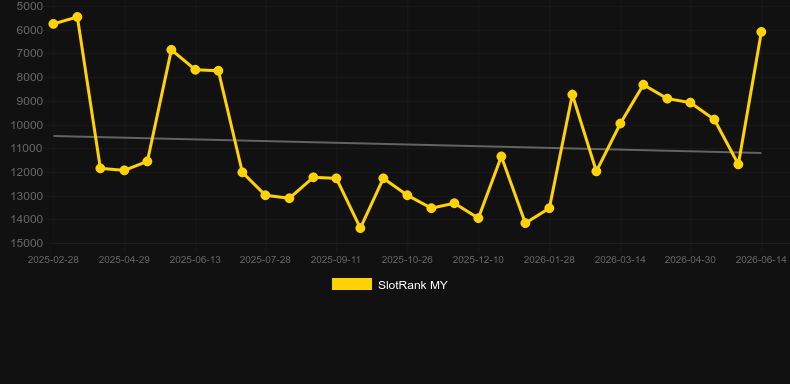Click the 2025-04-29 x-axis date label
Image resolution: width=790 pixels, height=384 pixels.
(x=124, y=260)
